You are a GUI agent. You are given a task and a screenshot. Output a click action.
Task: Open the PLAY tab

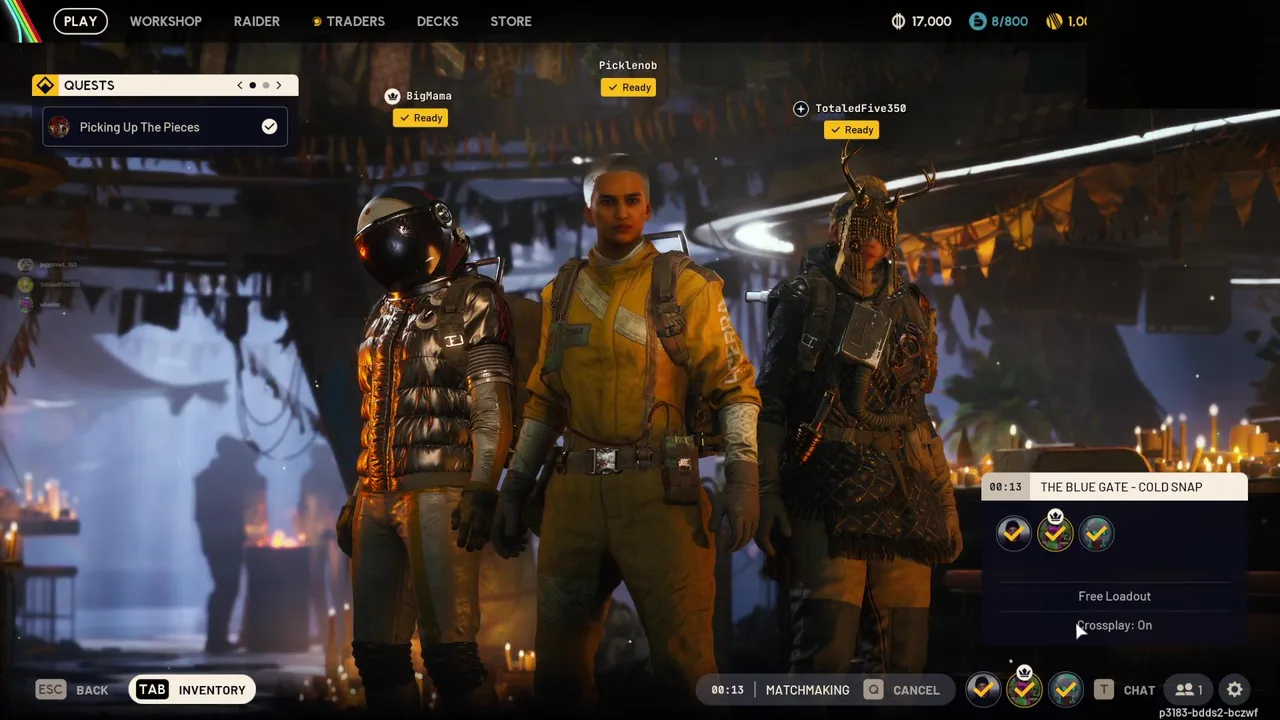[x=80, y=21]
